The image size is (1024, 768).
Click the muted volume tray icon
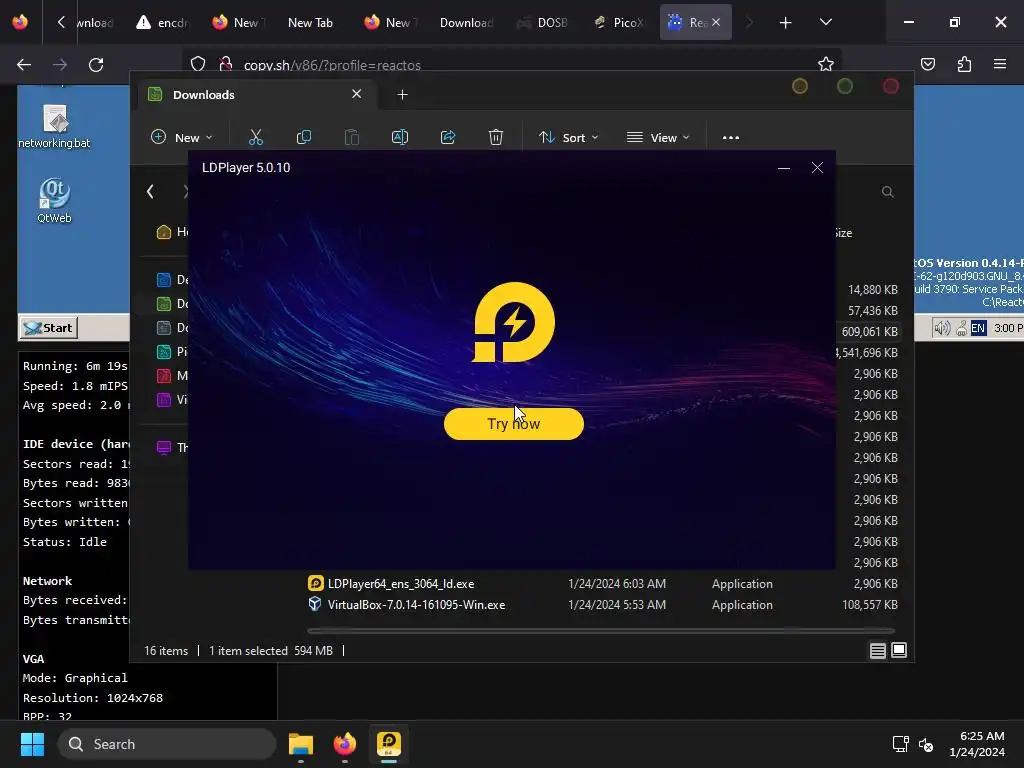[926, 744]
